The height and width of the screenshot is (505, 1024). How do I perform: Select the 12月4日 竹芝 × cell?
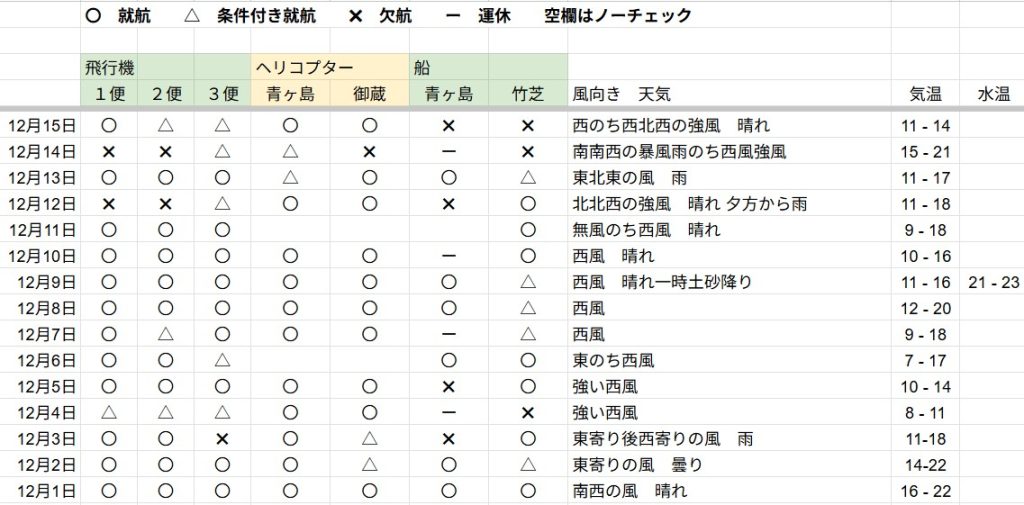(x=528, y=413)
